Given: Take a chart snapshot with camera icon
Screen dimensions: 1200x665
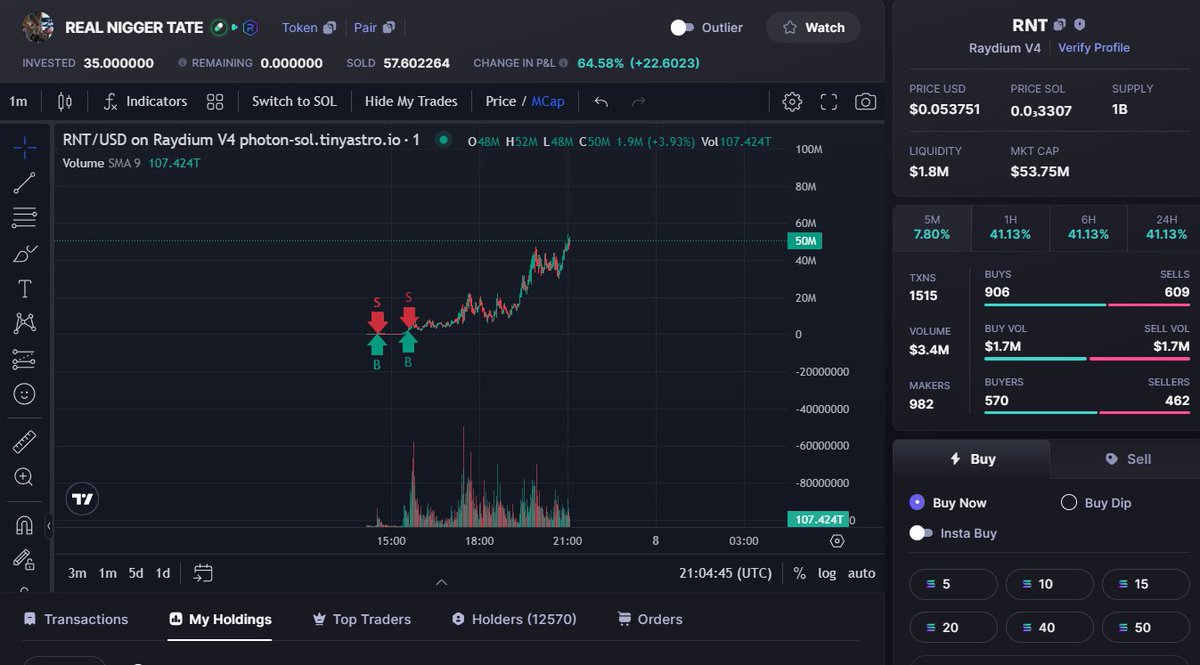Looking at the screenshot, I should point(866,101).
